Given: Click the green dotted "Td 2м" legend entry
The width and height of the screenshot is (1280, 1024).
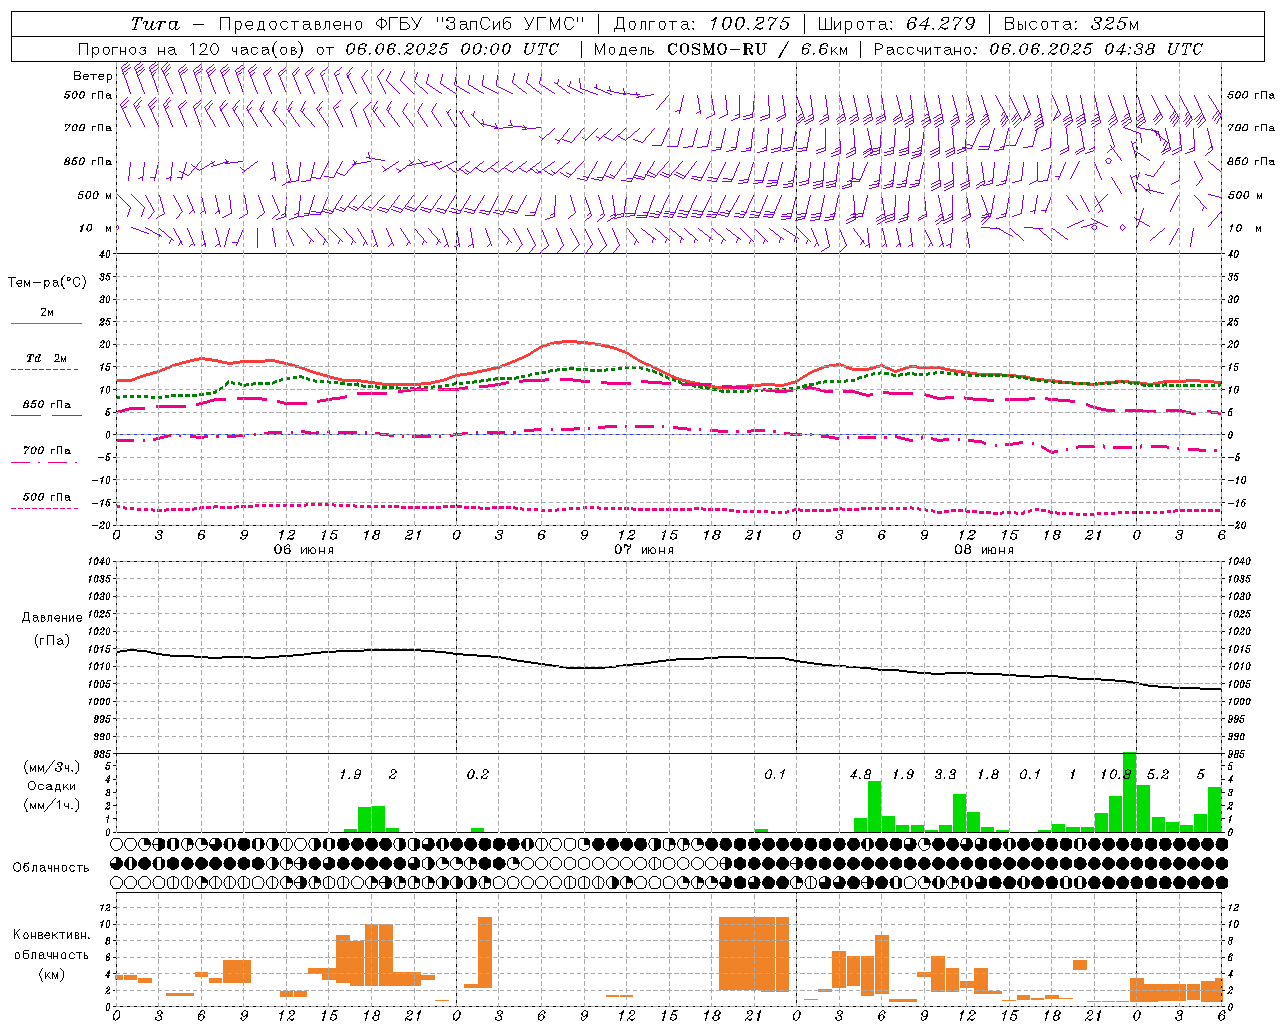Looking at the screenshot, I should (x=46, y=363).
